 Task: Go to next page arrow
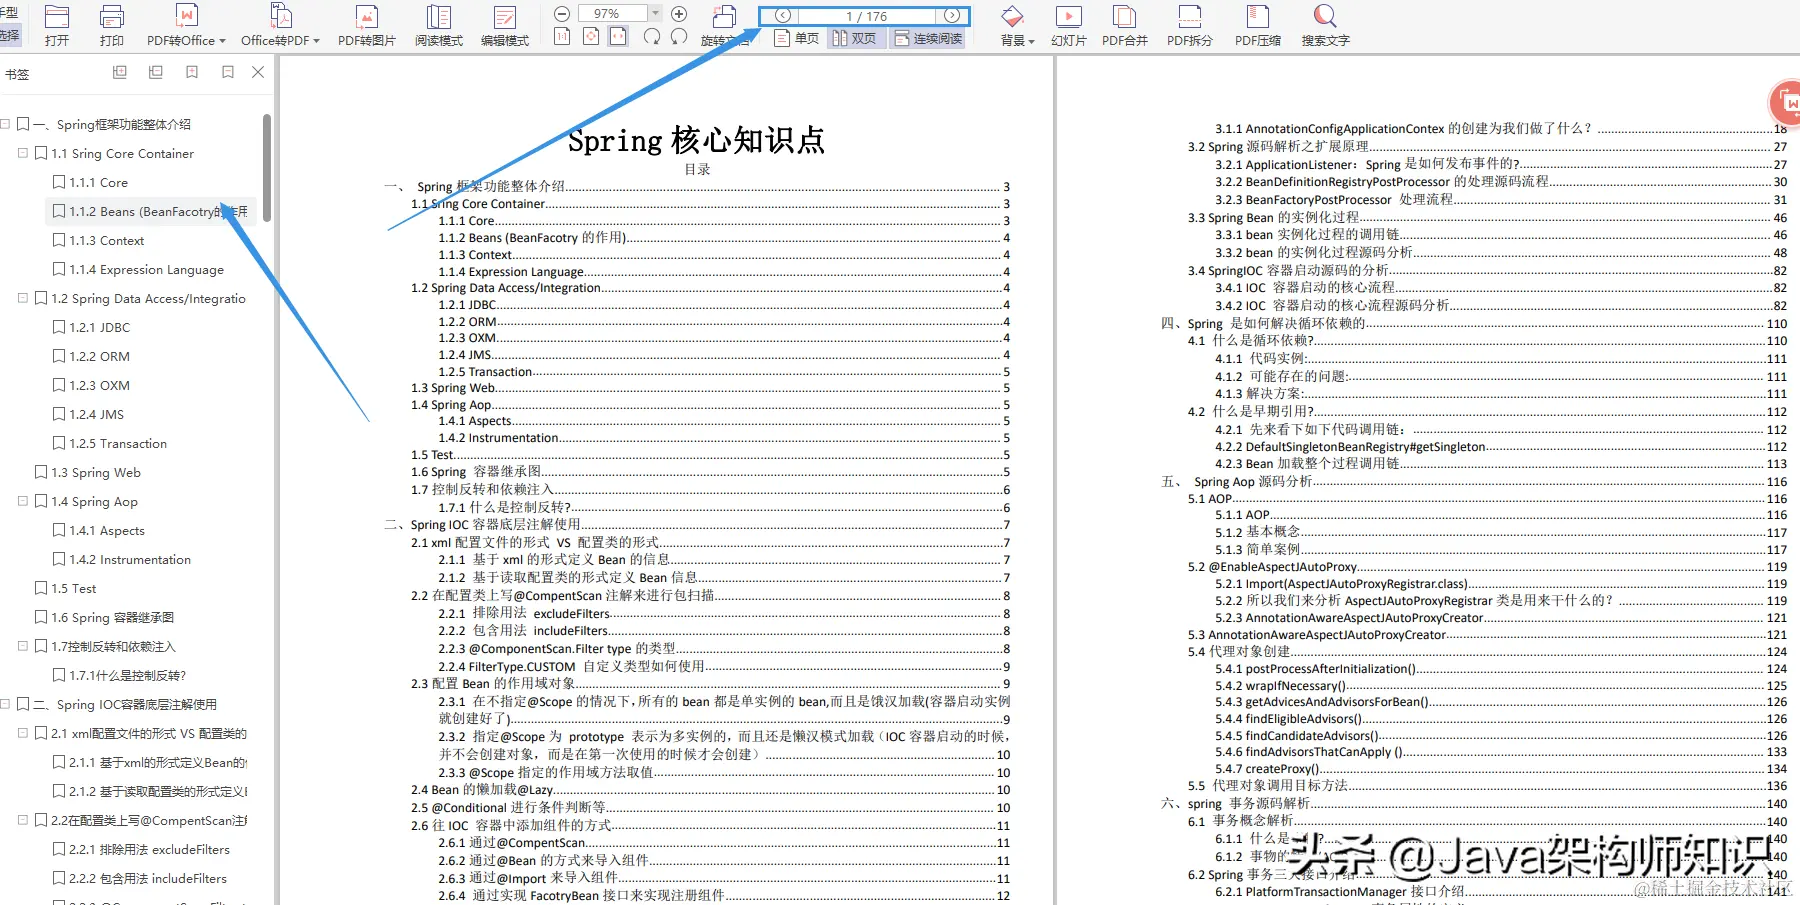pyautogui.click(x=952, y=16)
